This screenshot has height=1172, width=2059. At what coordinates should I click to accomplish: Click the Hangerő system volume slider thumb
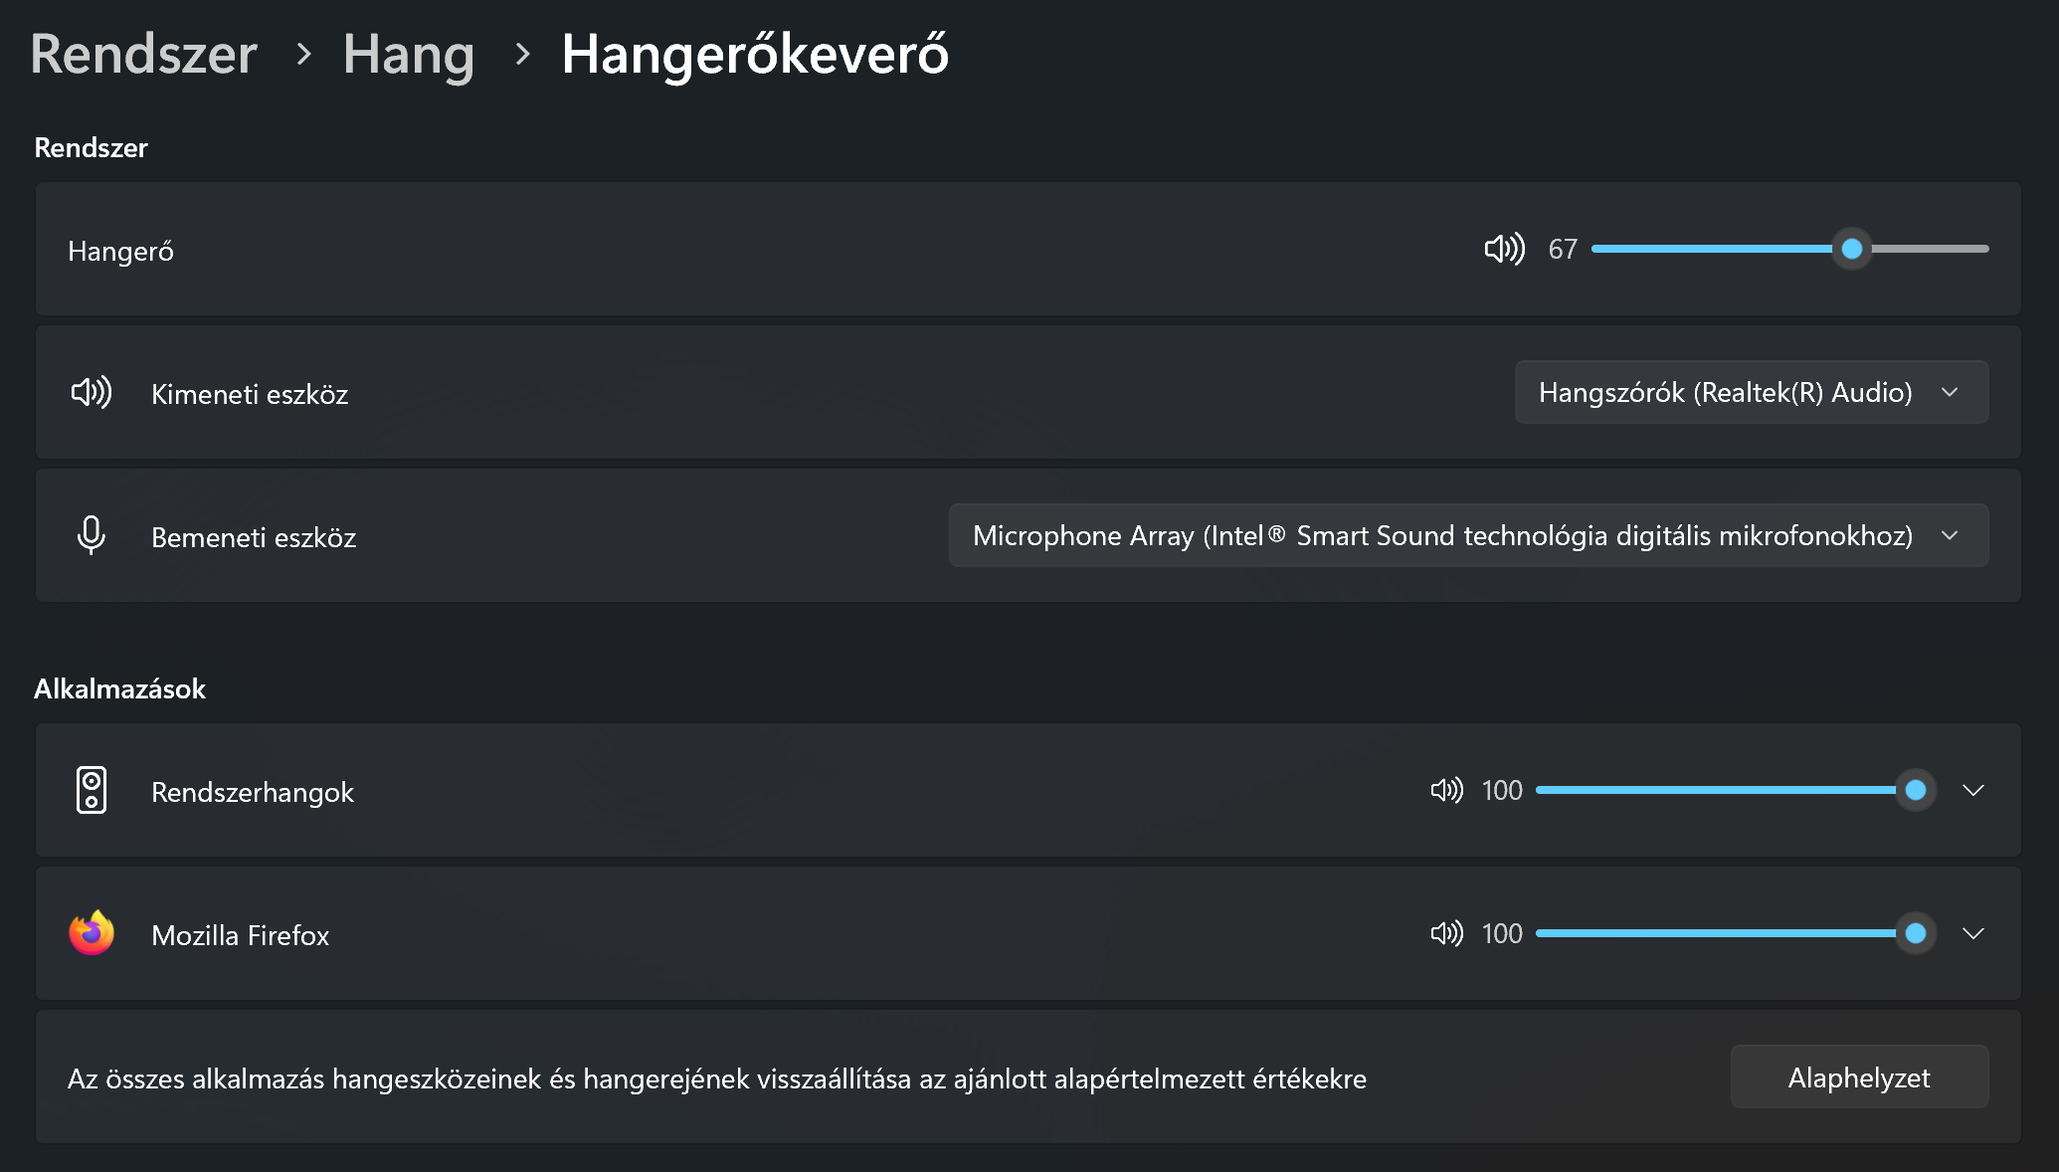1852,249
